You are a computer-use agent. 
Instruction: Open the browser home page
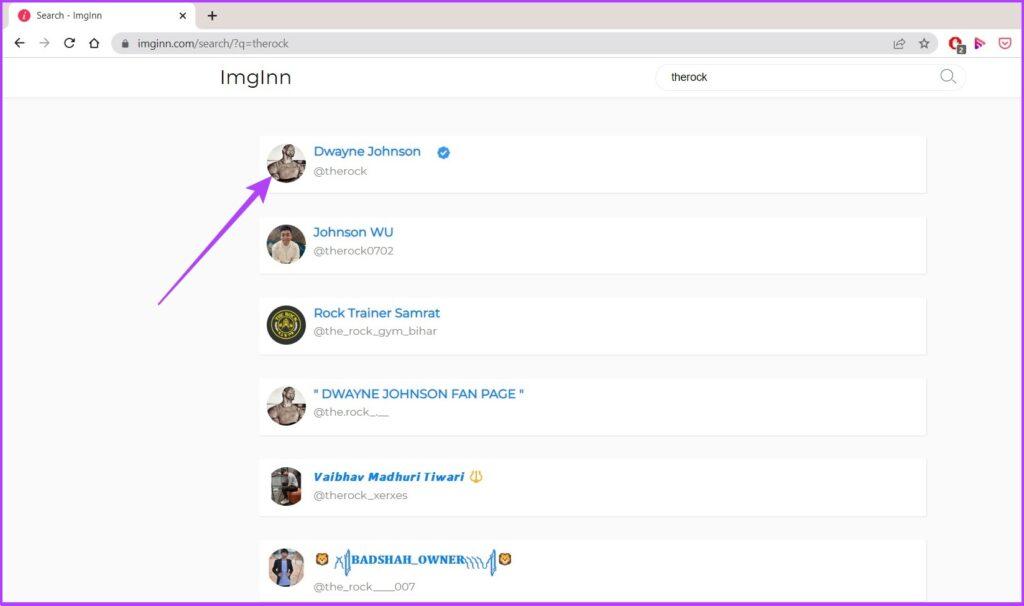click(94, 43)
